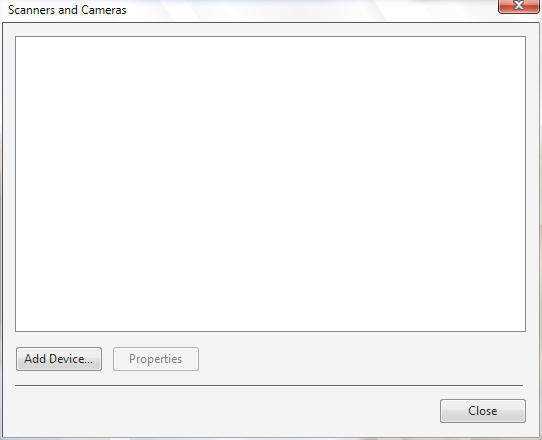
Task: Click the red X icon in the title bar
Action: point(518,6)
